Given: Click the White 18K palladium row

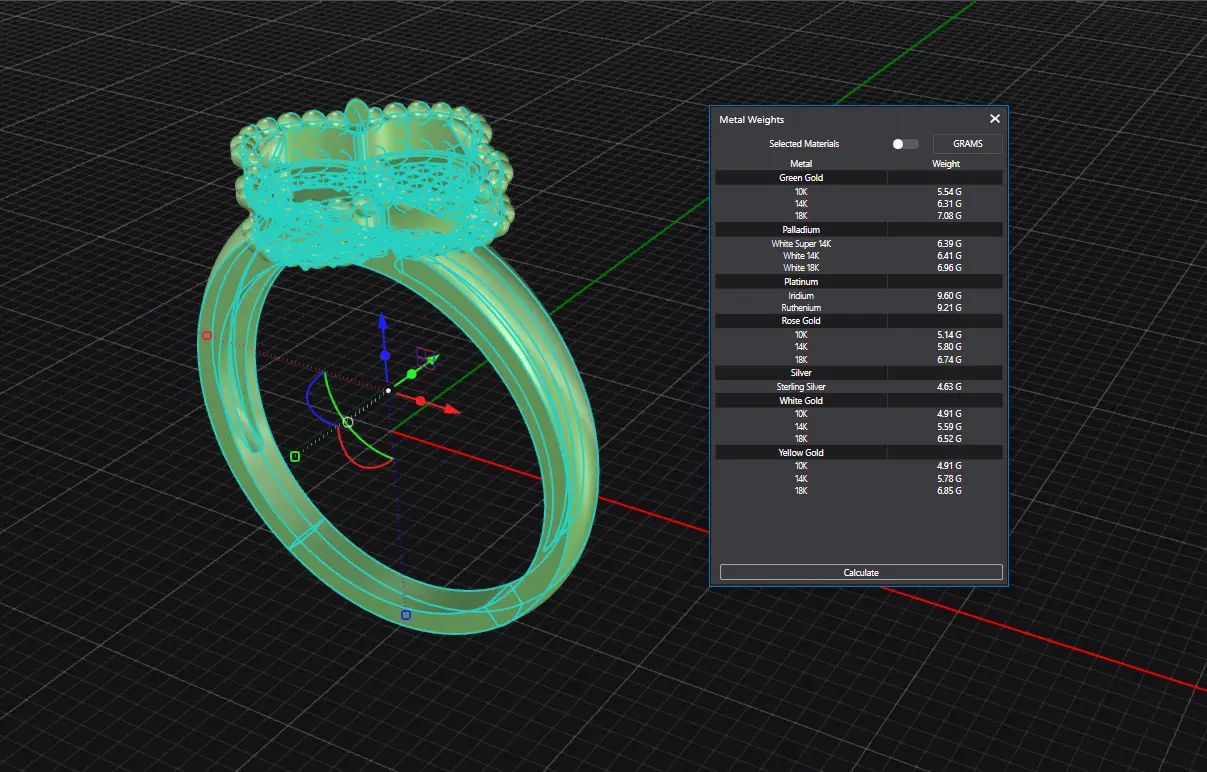Looking at the screenshot, I should pos(859,268).
